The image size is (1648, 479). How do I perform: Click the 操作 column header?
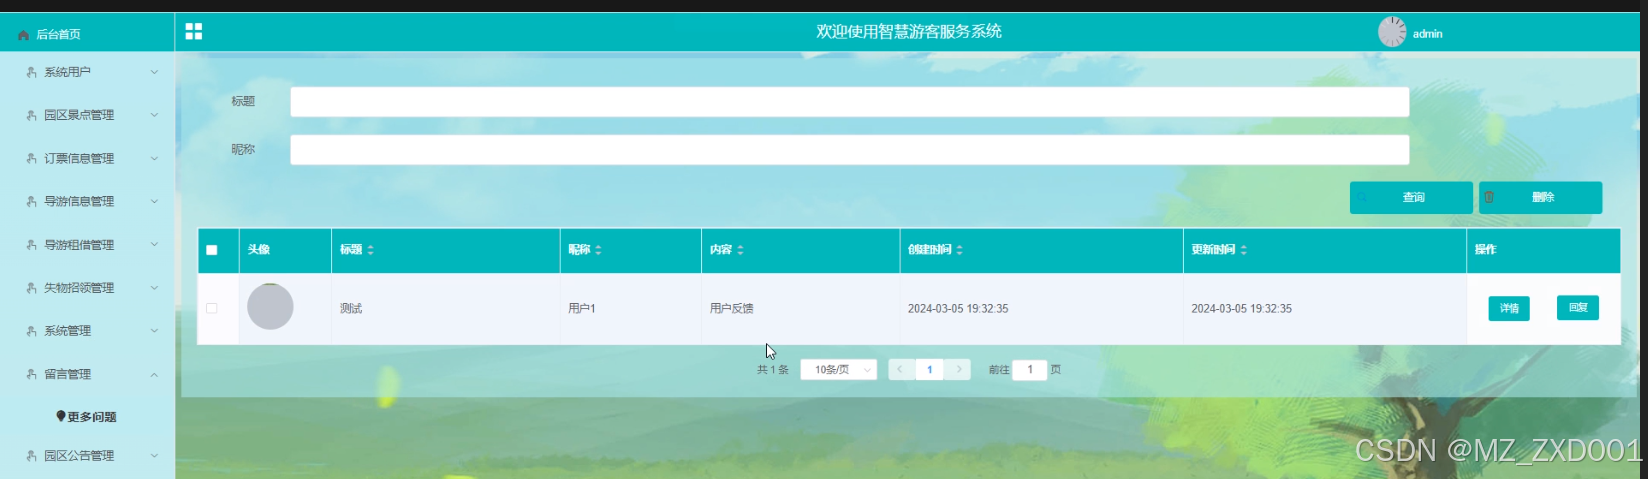pos(1485,250)
